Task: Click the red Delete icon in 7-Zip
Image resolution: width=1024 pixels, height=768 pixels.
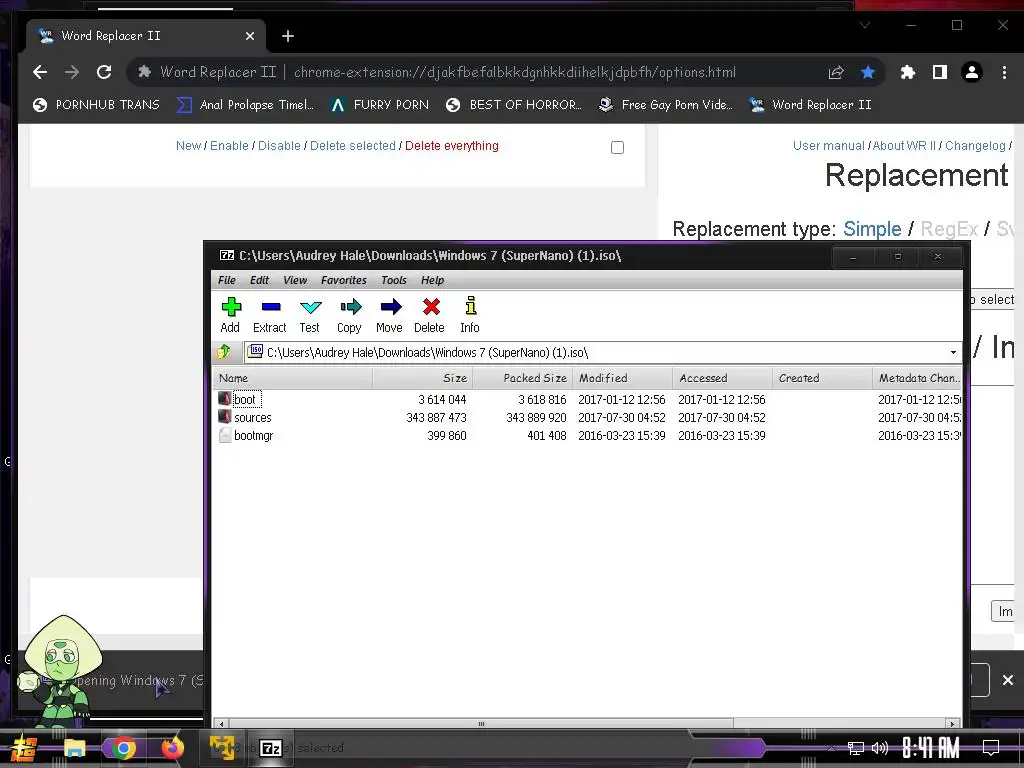Action: tap(429, 315)
